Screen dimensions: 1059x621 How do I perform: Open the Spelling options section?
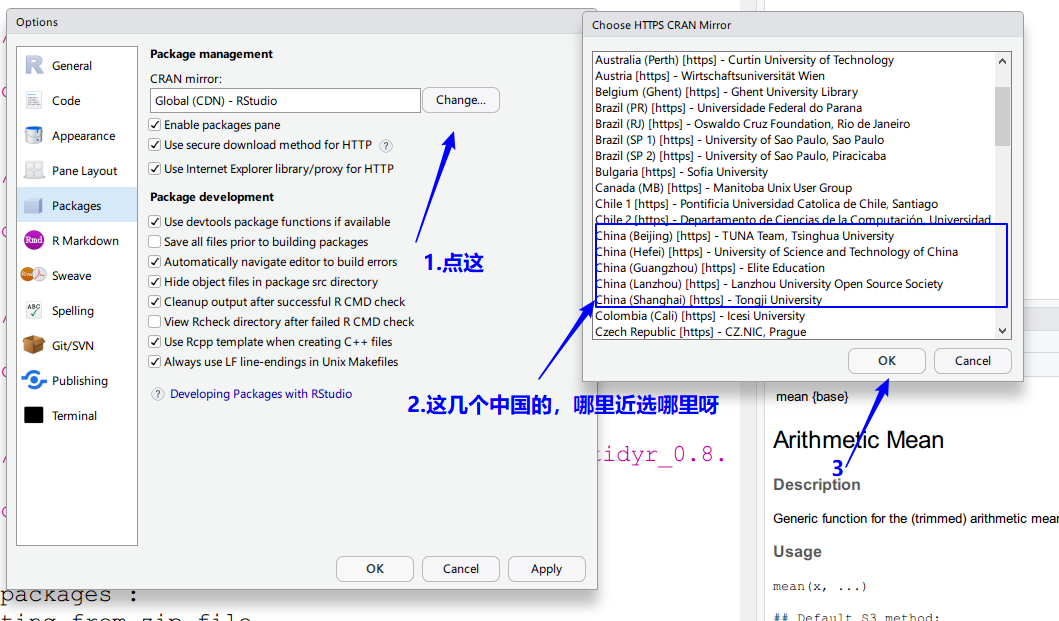tap(77, 311)
